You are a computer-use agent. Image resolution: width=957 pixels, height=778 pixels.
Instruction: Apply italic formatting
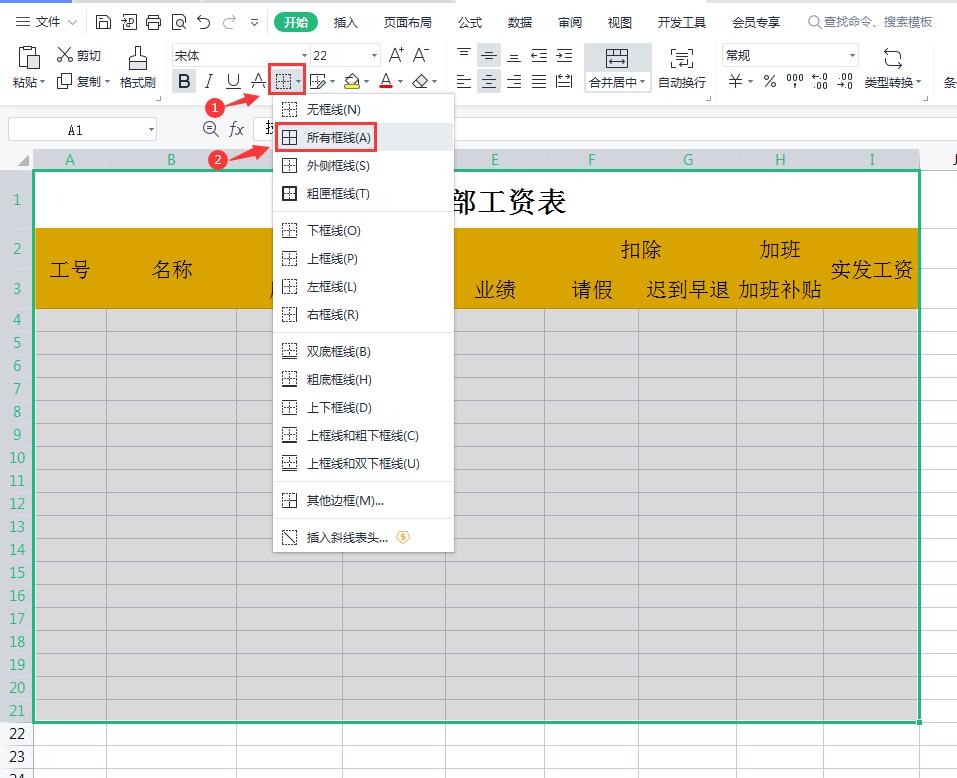[x=207, y=82]
